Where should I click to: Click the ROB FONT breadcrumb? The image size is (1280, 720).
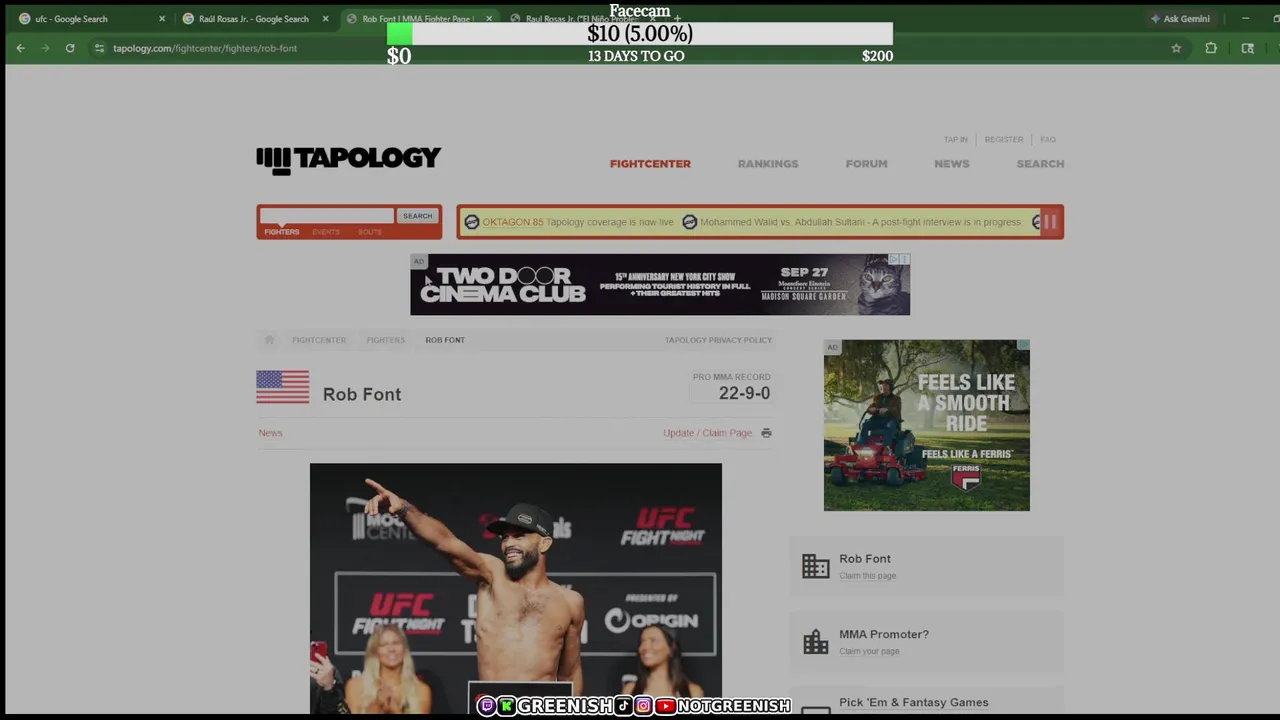point(445,340)
